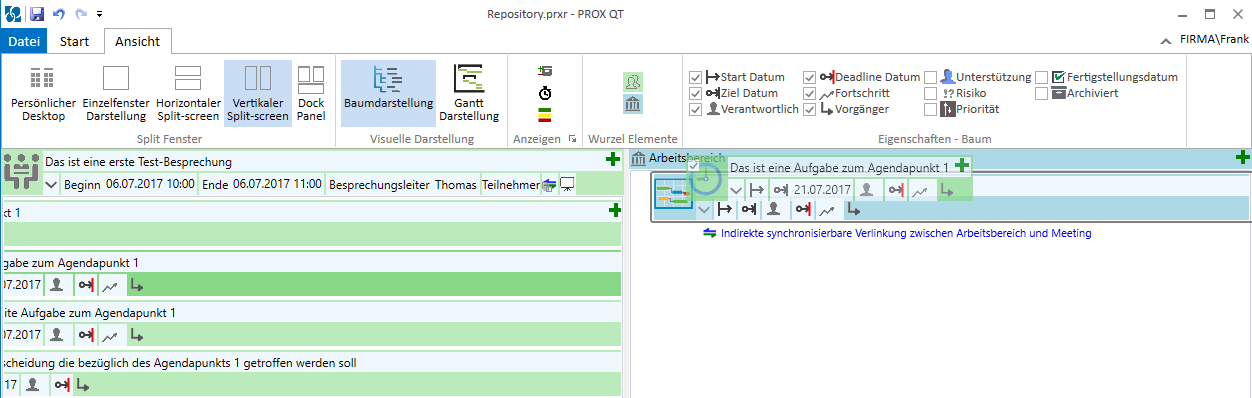Screen dimensions: 1252x398
Task: Open the Indirekte synchronisierbare Verlinkung link
Action: [x=906, y=233]
